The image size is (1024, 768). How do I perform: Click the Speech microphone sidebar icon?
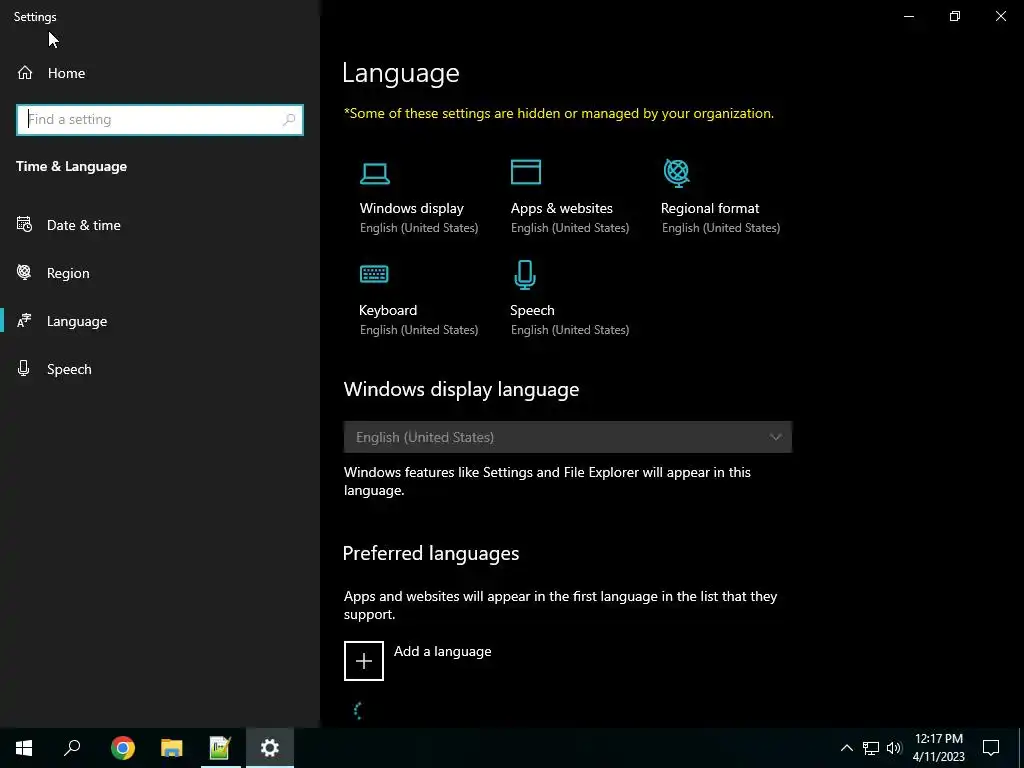[24, 368]
